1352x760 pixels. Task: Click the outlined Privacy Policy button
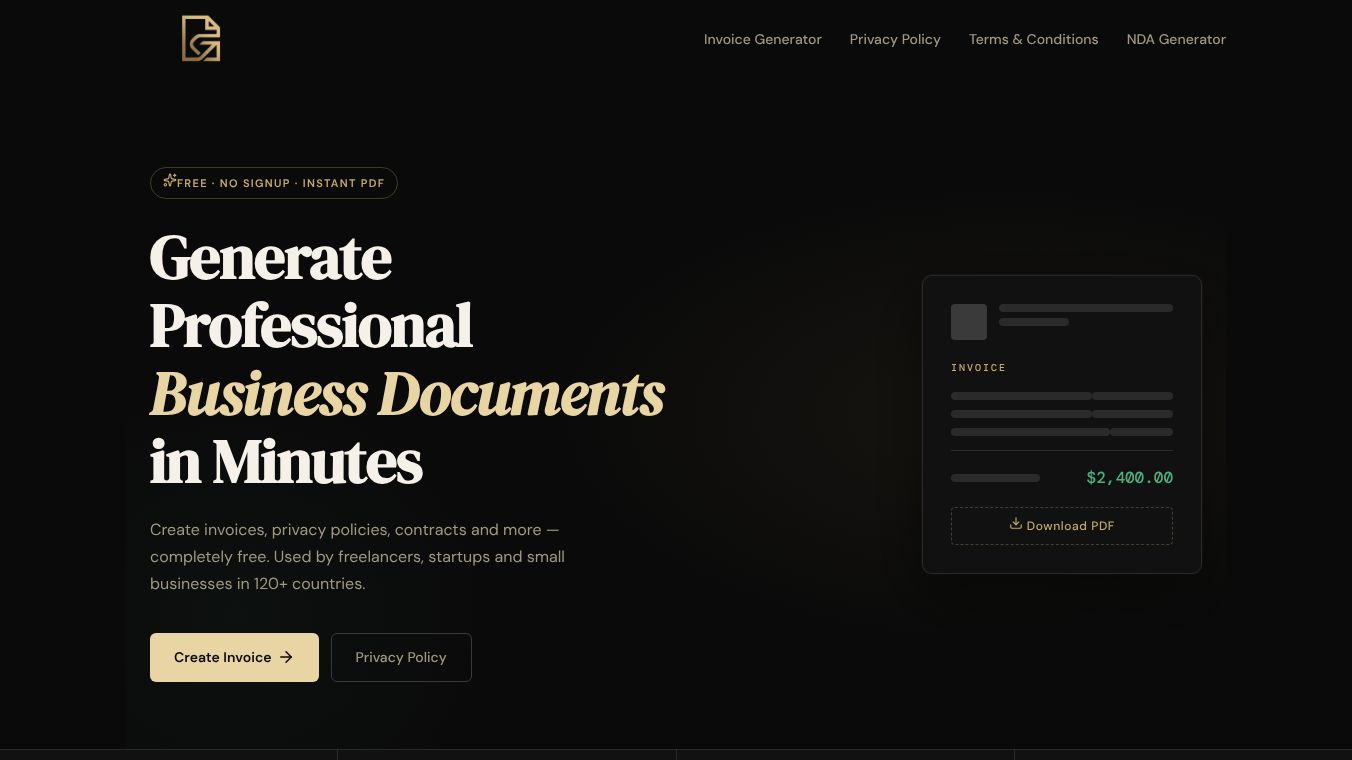[x=401, y=657]
